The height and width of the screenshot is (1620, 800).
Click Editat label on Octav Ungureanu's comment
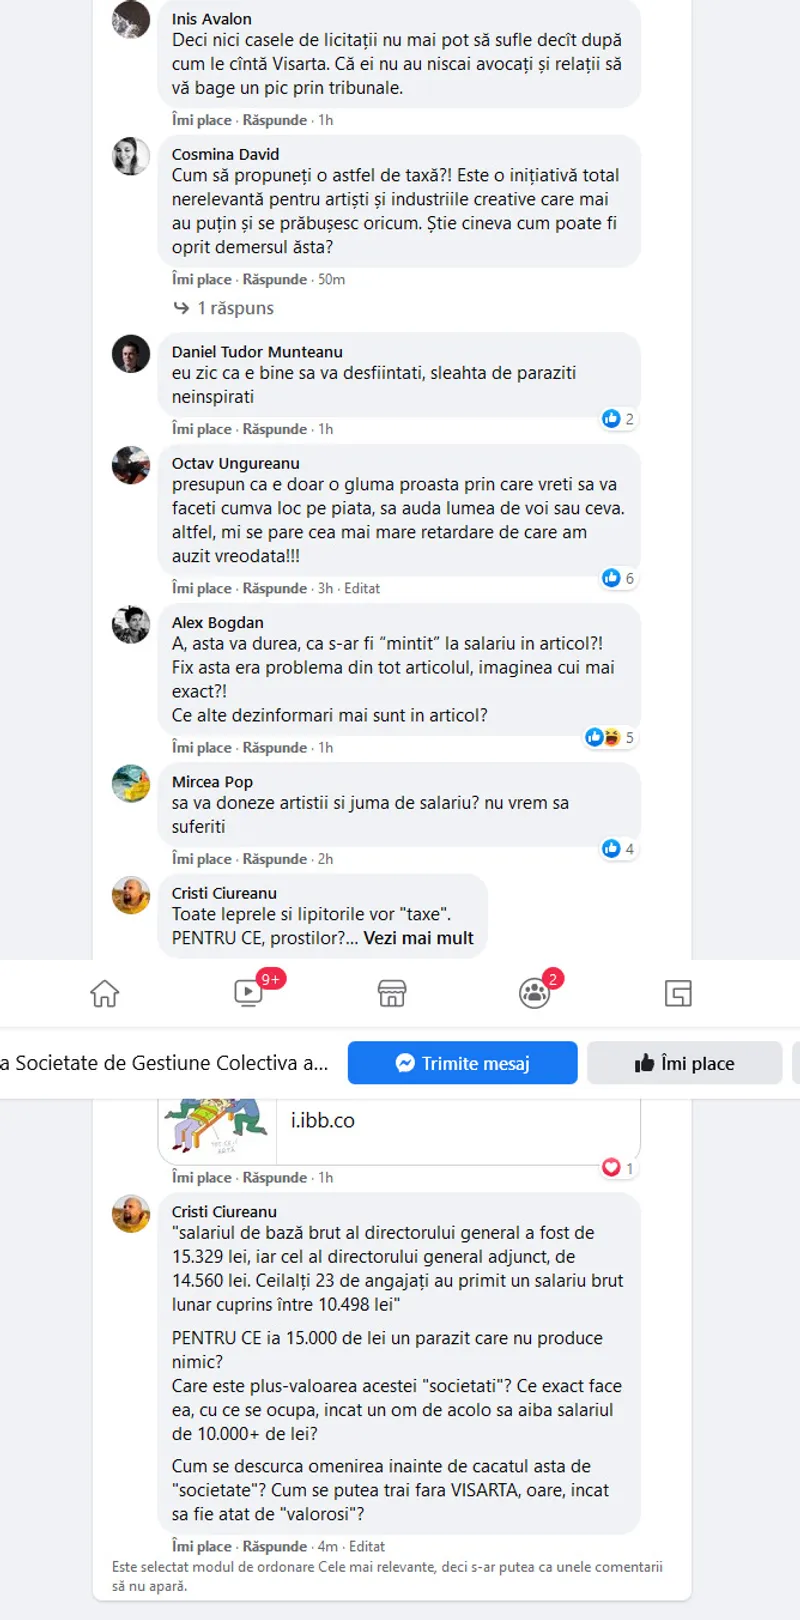point(362,589)
